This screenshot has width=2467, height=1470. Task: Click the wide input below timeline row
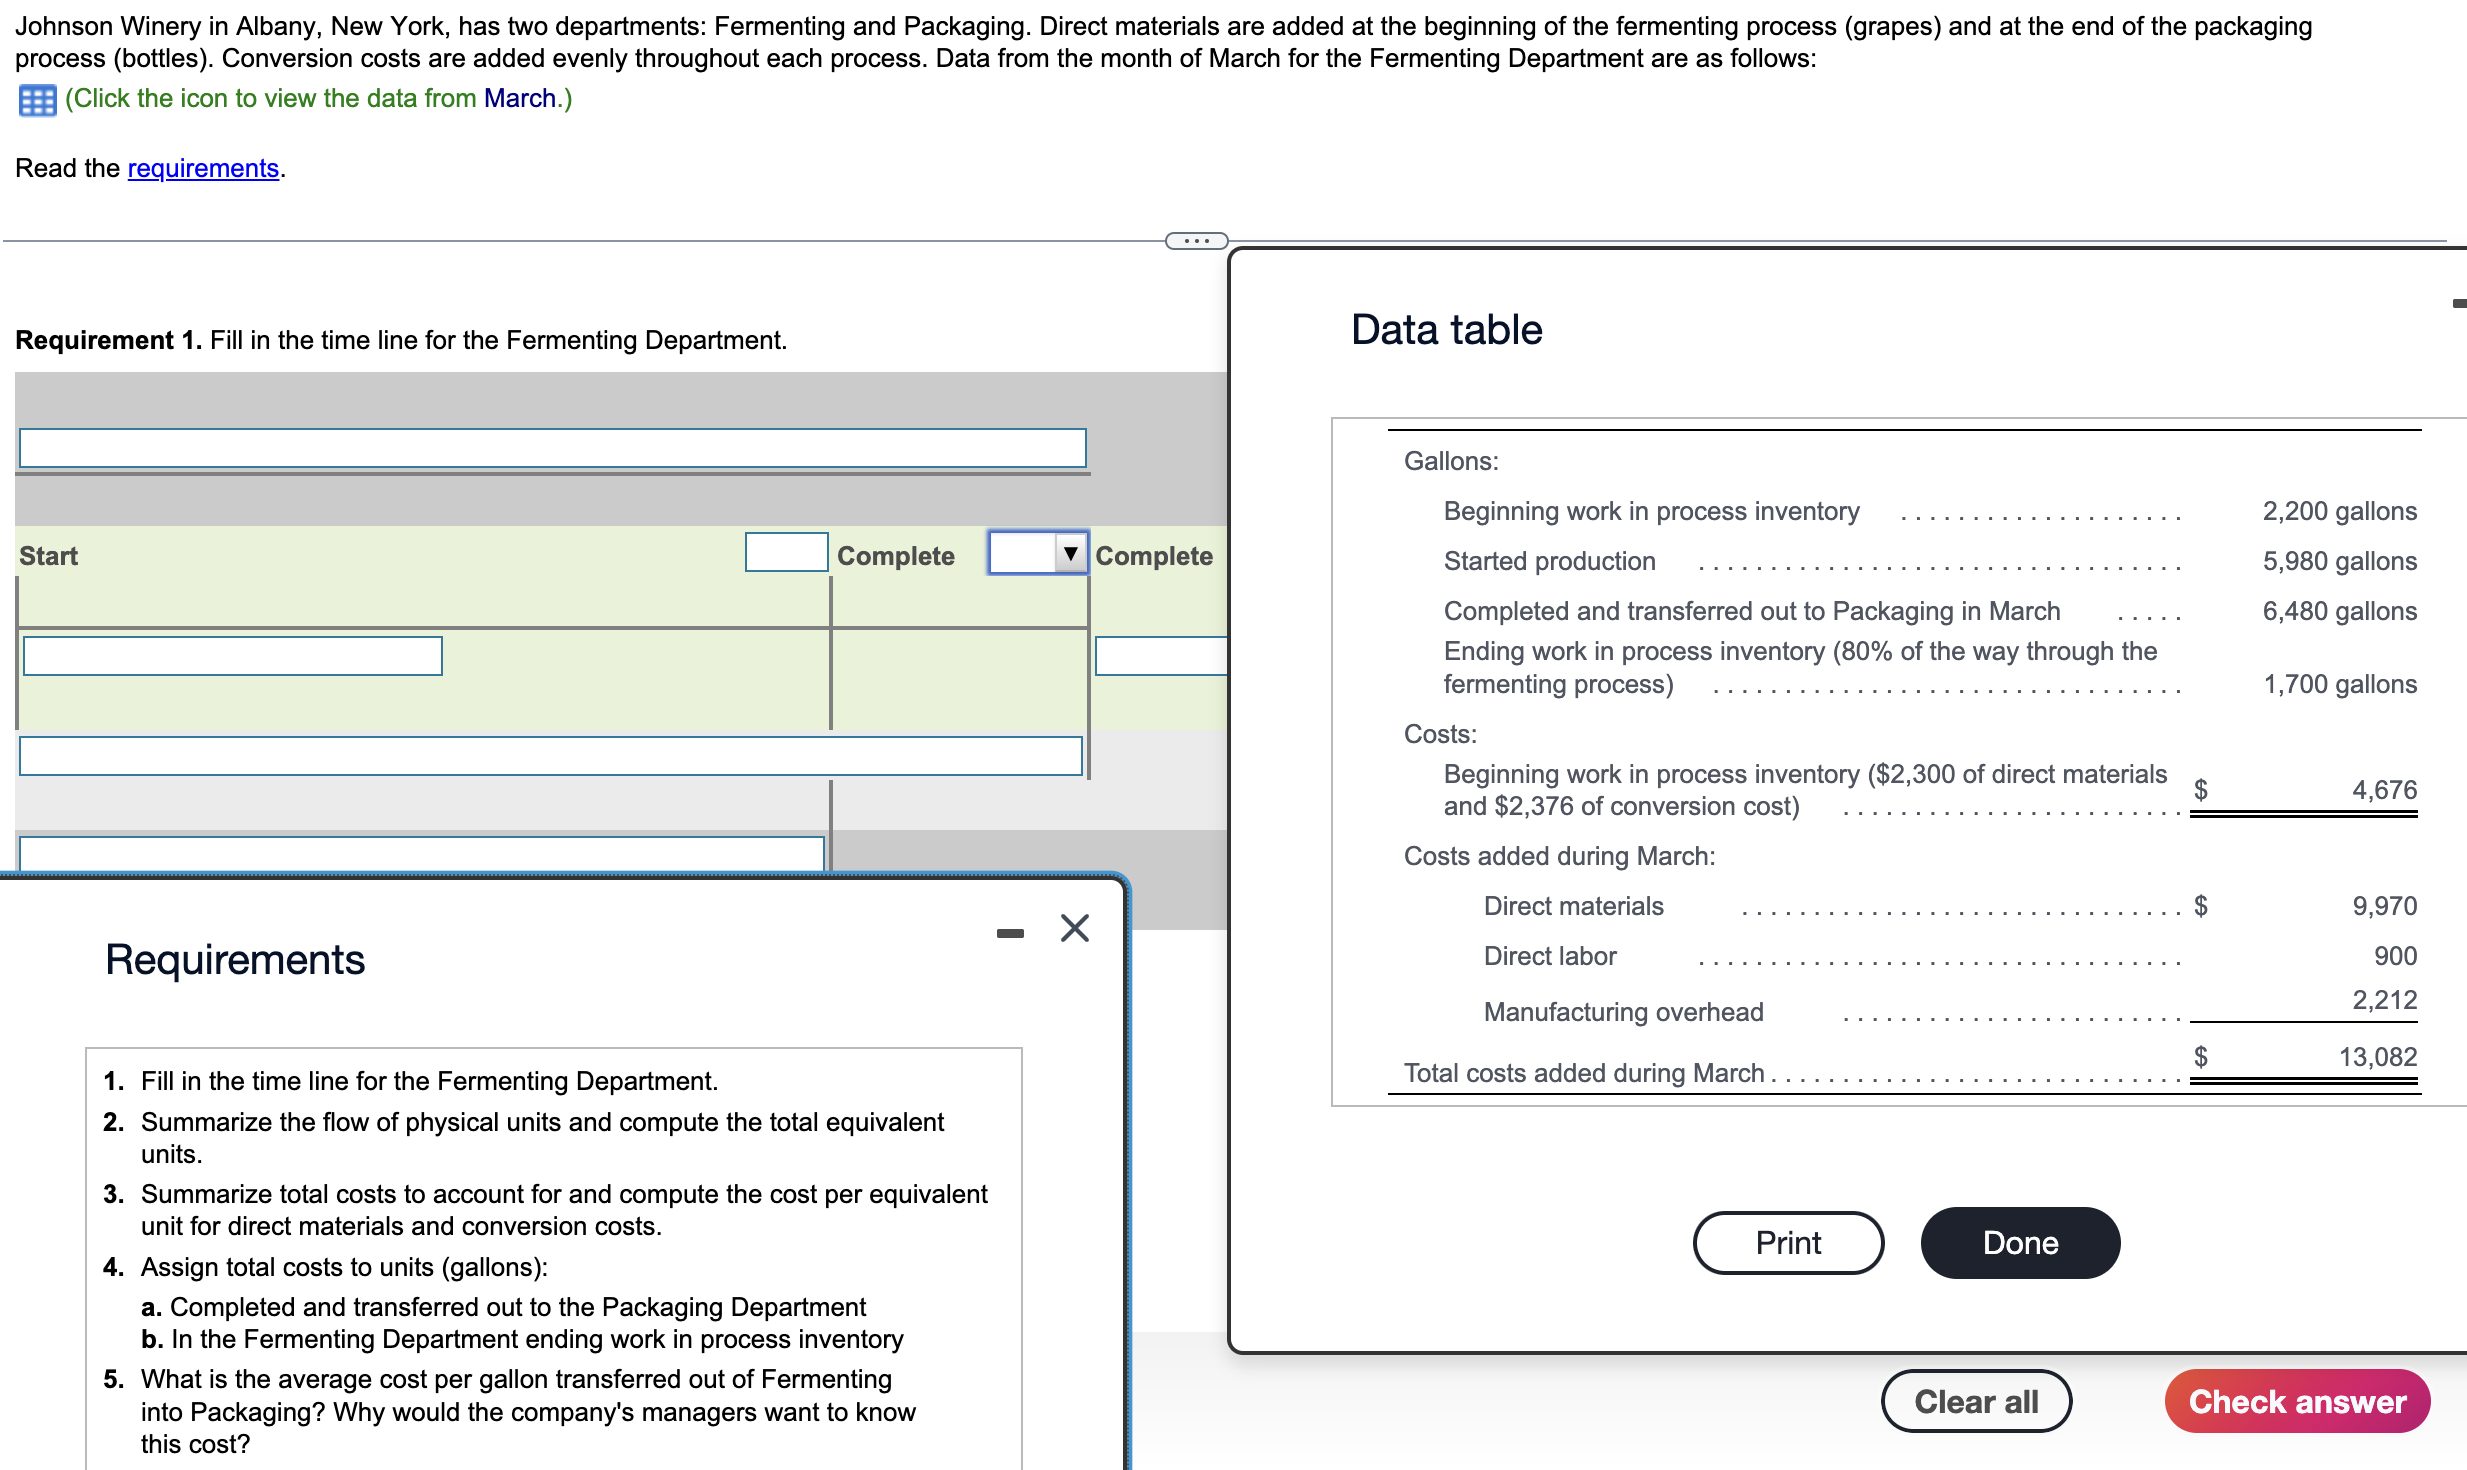pyautogui.click(x=550, y=756)
